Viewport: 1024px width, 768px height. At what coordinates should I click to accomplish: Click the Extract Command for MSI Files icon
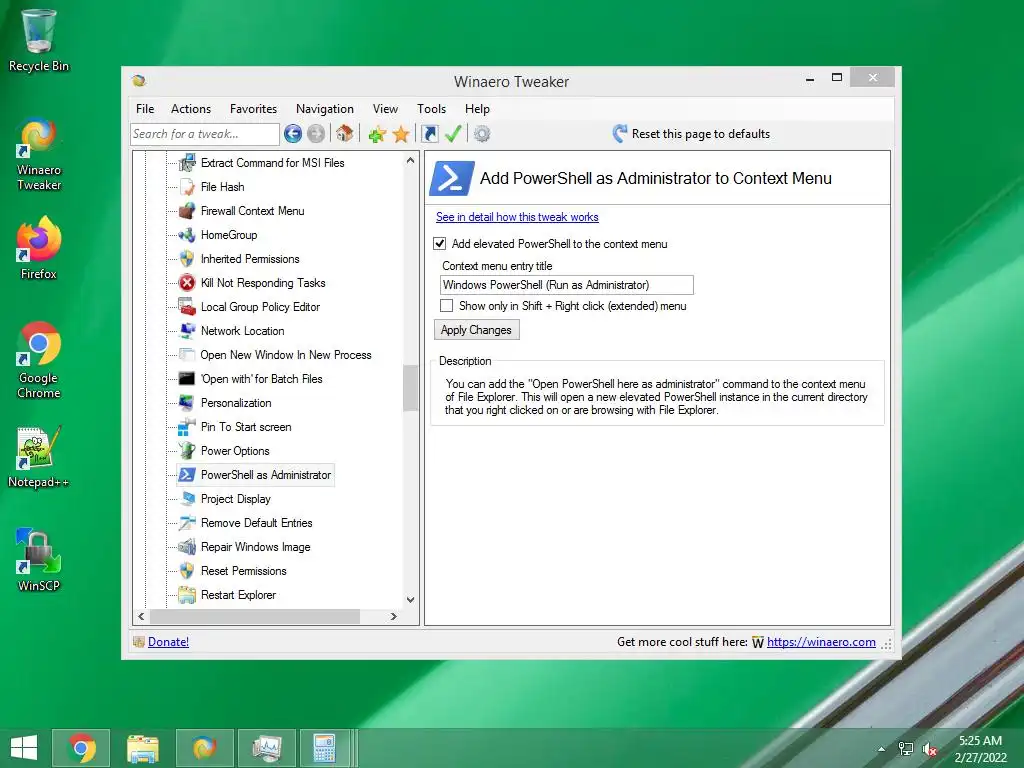click(187, 163)
